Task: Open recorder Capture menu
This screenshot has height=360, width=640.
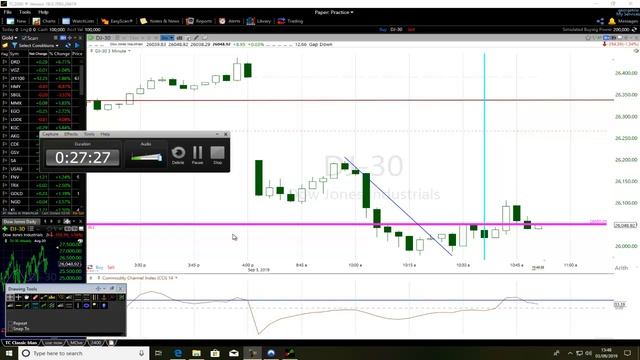Action: coord(50,134)
